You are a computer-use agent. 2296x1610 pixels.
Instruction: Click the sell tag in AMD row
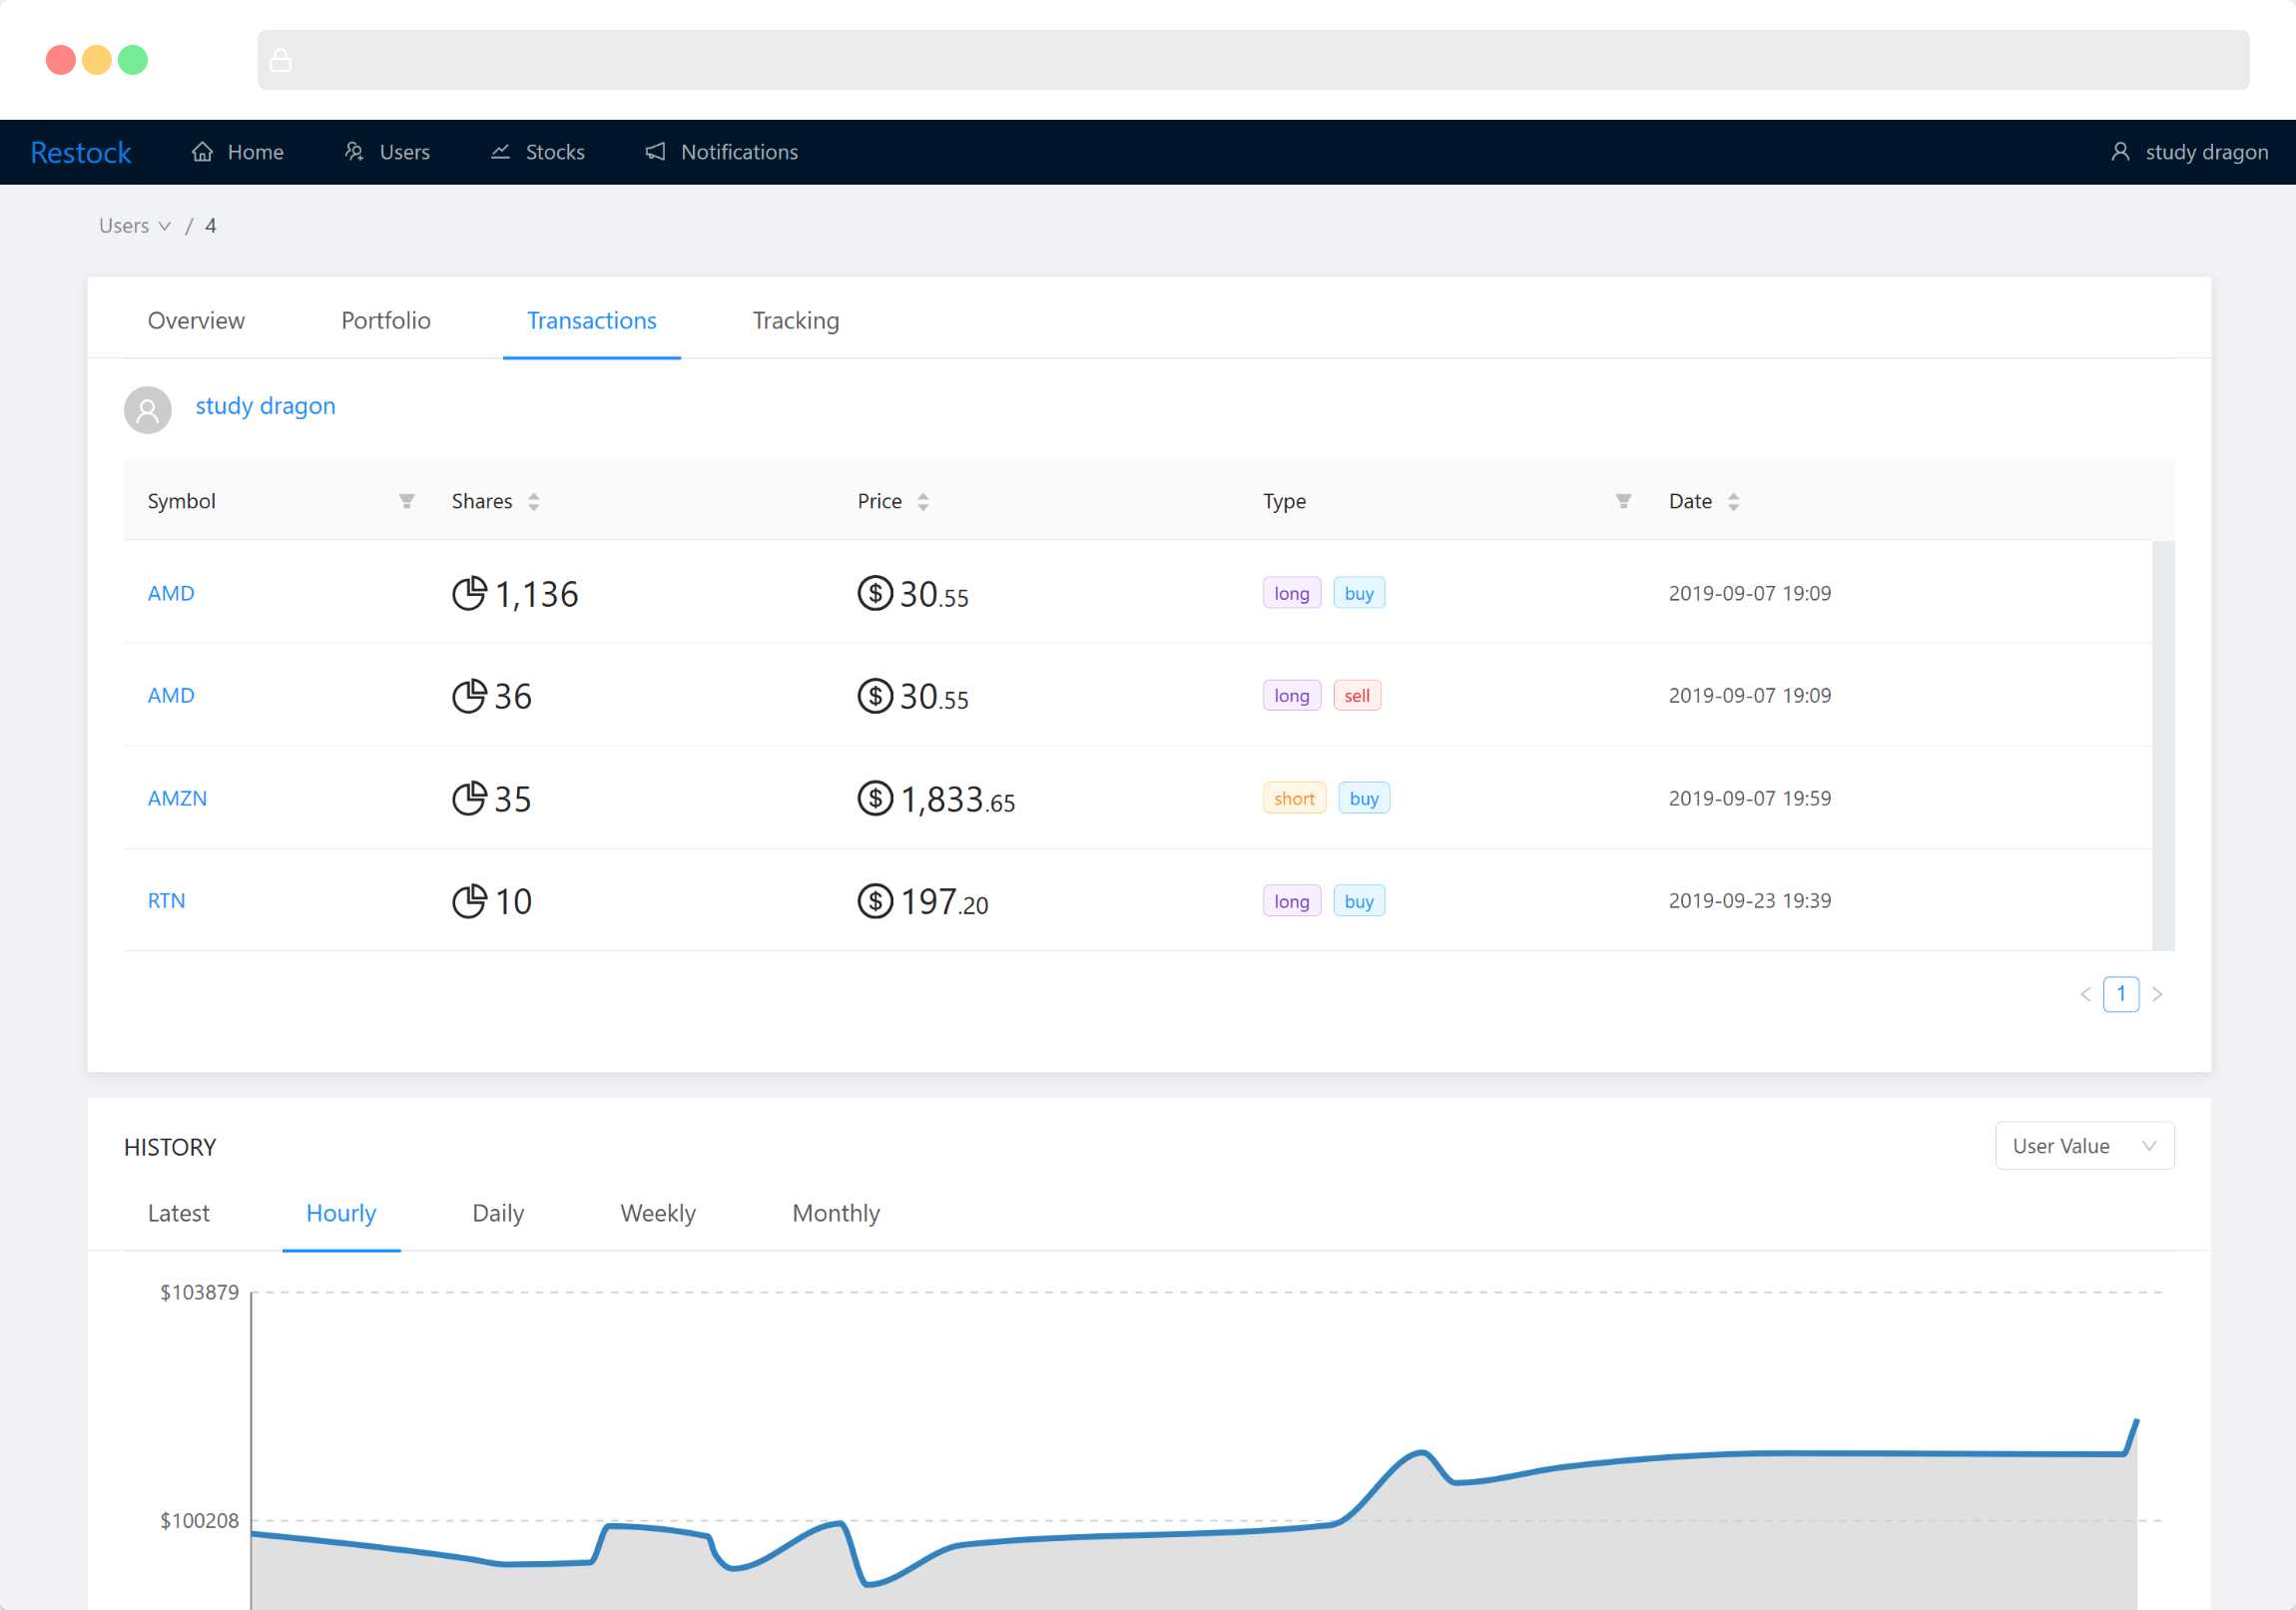click(x=1357, y=696)
